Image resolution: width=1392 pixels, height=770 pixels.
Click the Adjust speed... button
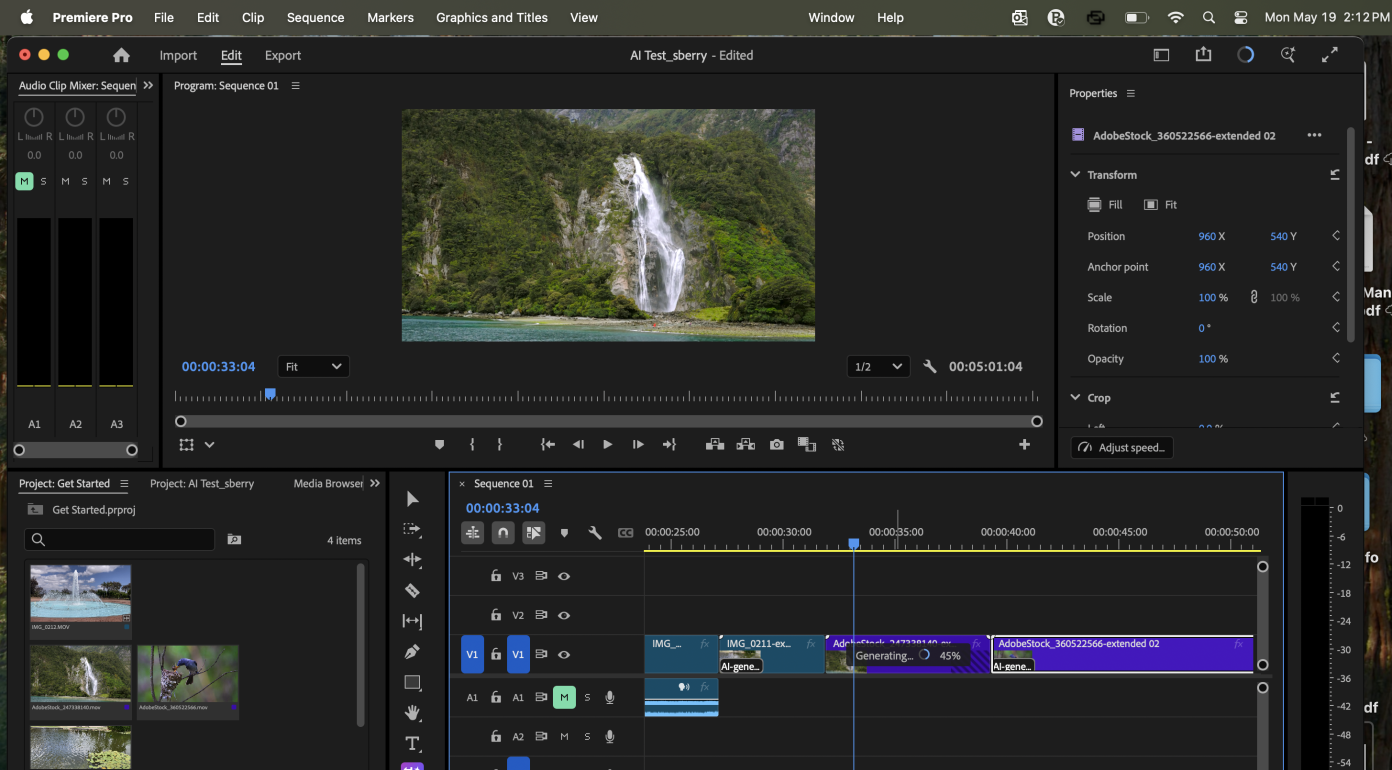pyautogui.click(x=1121, y=448)
